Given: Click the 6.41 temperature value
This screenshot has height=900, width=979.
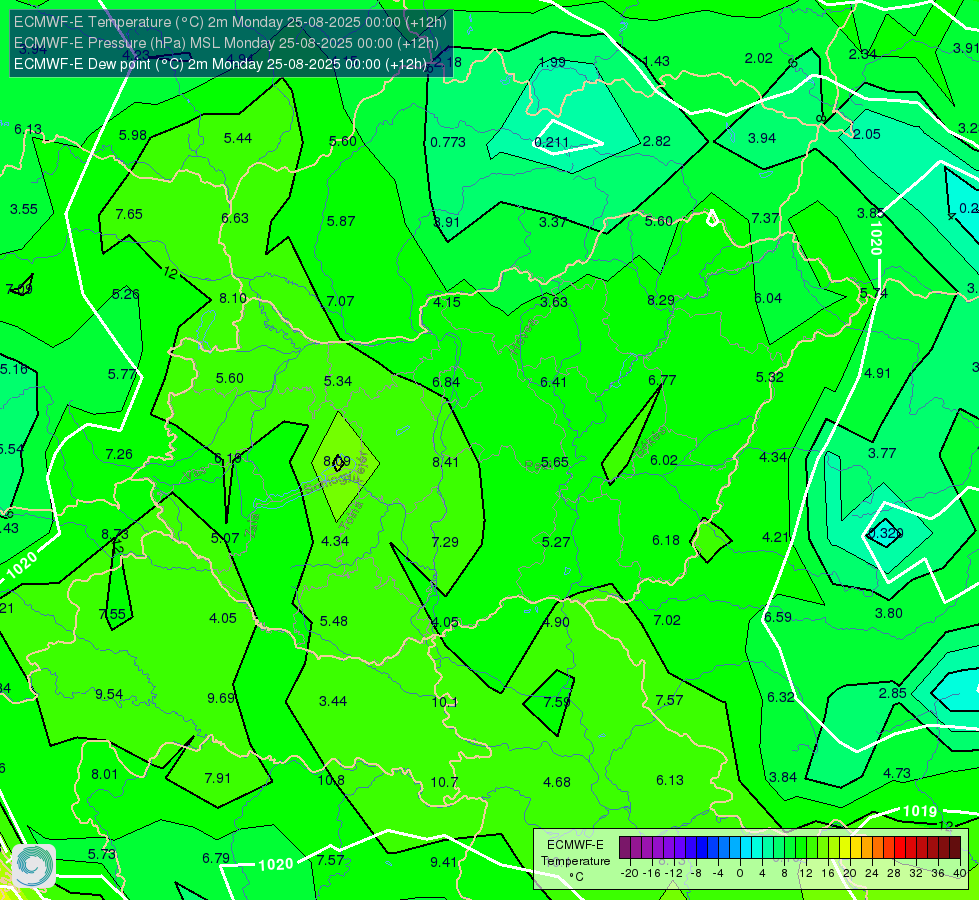Looking at the screenshot, I should coord(553,382).
